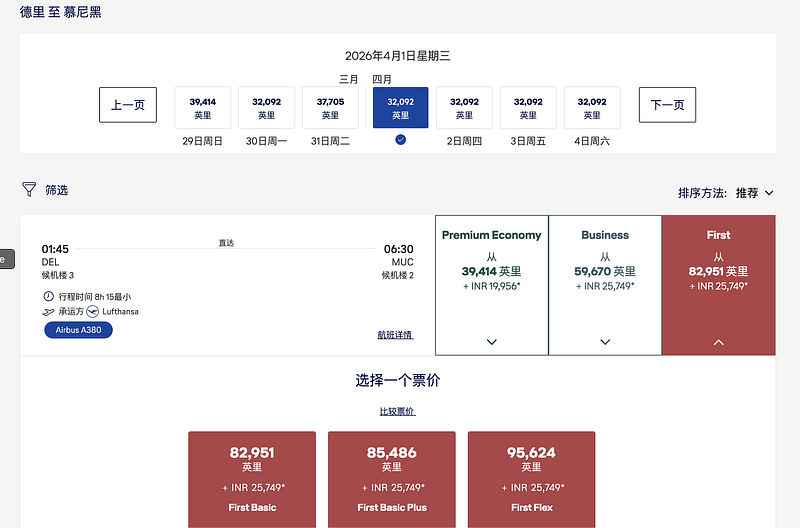This screenshot has width=800, height=528.
Task: Select the March 31 Tuesday 37,705 fare
Action: (330, 108)
